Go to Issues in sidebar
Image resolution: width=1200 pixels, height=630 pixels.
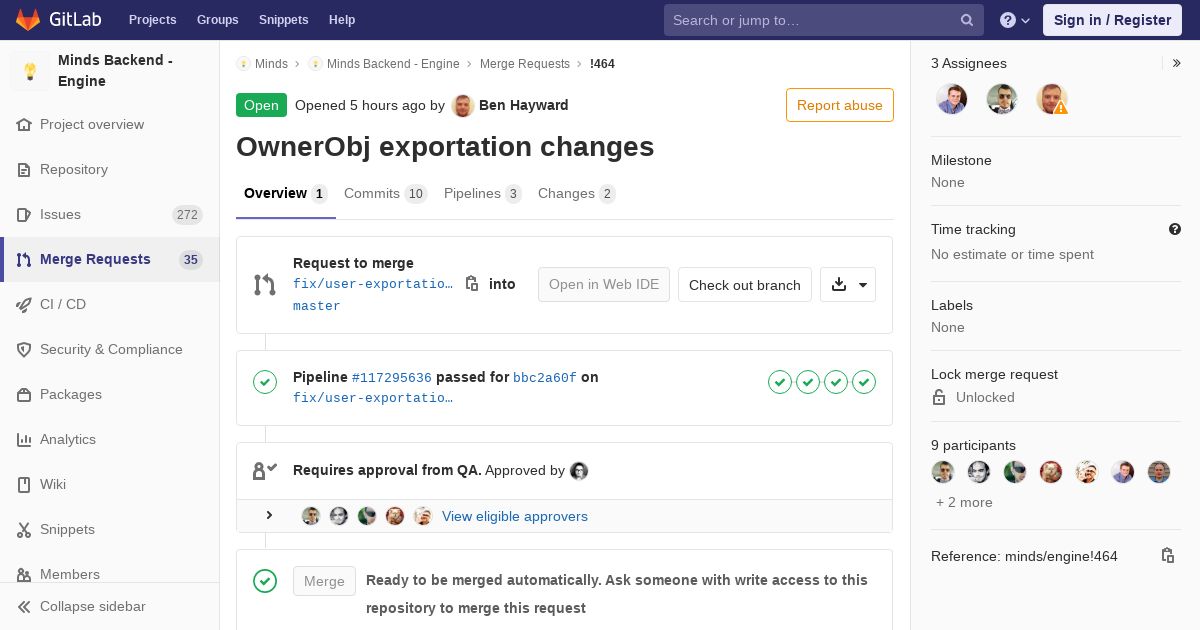pos(60,214)
